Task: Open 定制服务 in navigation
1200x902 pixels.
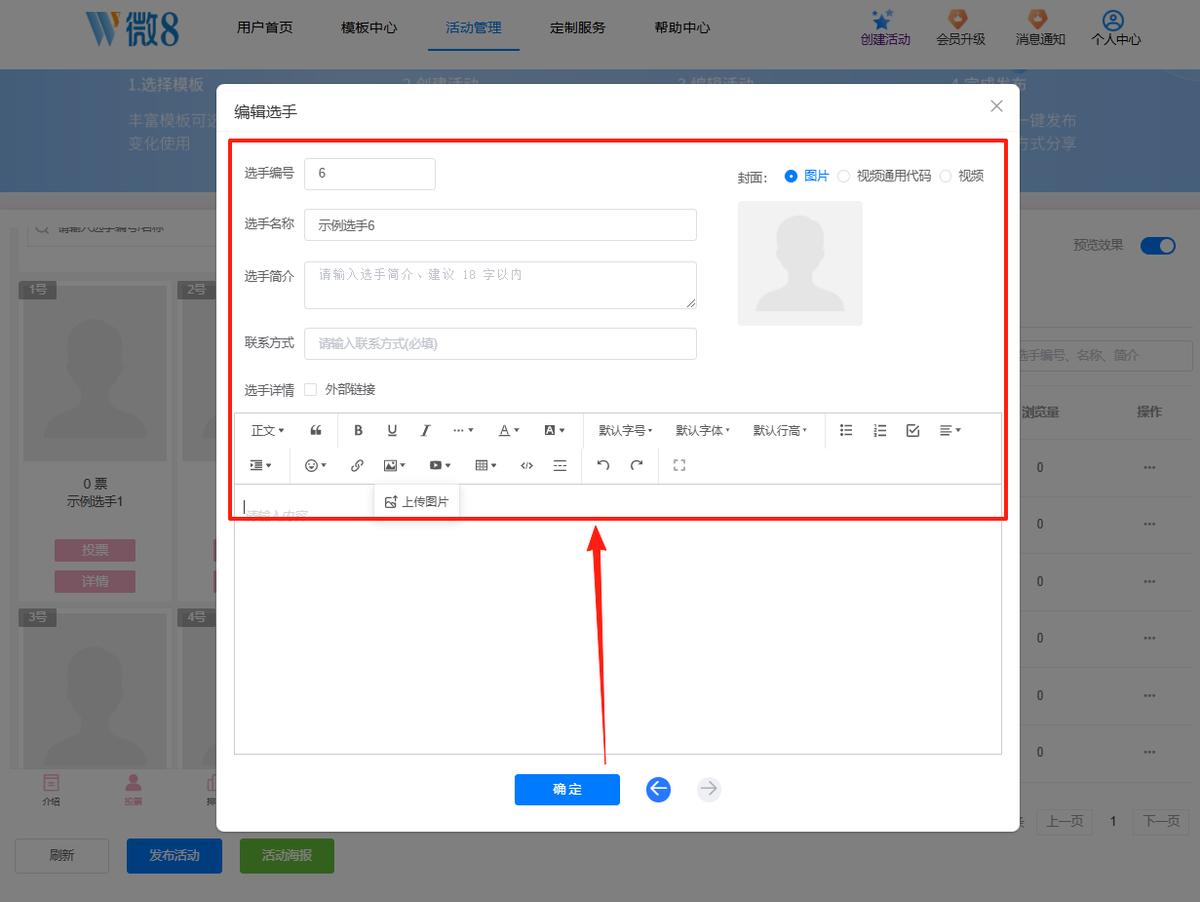Action: click(x=578, y=28)
